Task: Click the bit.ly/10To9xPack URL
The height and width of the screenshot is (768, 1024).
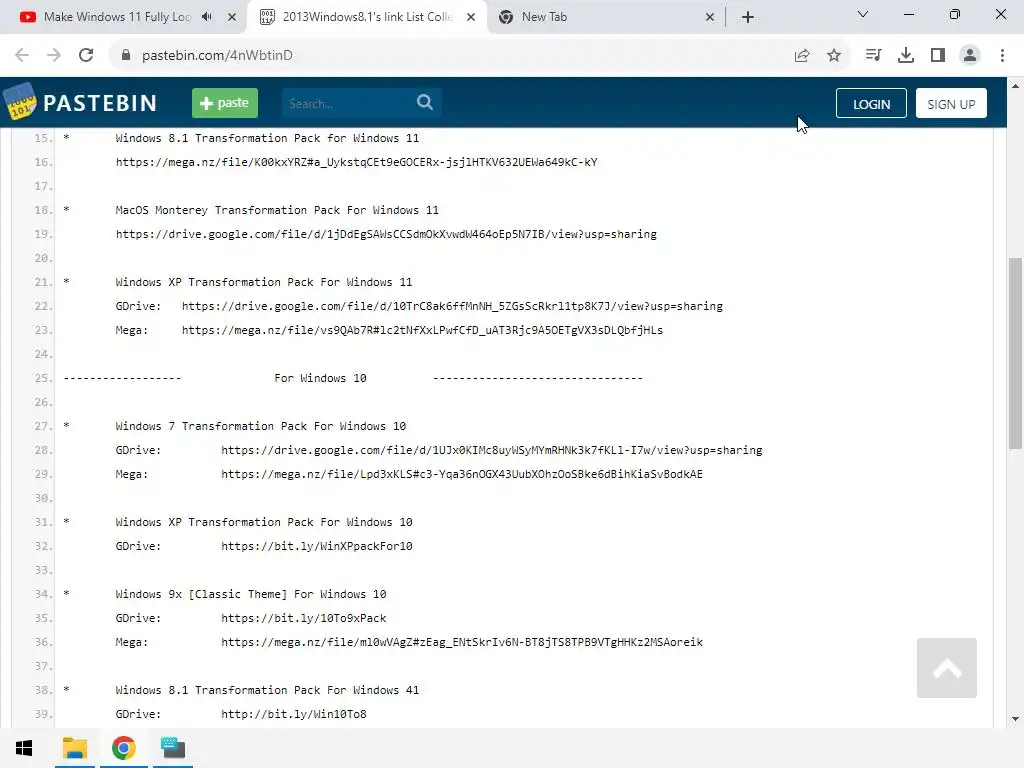Action: pyautogui.click(x=304, y=618)
